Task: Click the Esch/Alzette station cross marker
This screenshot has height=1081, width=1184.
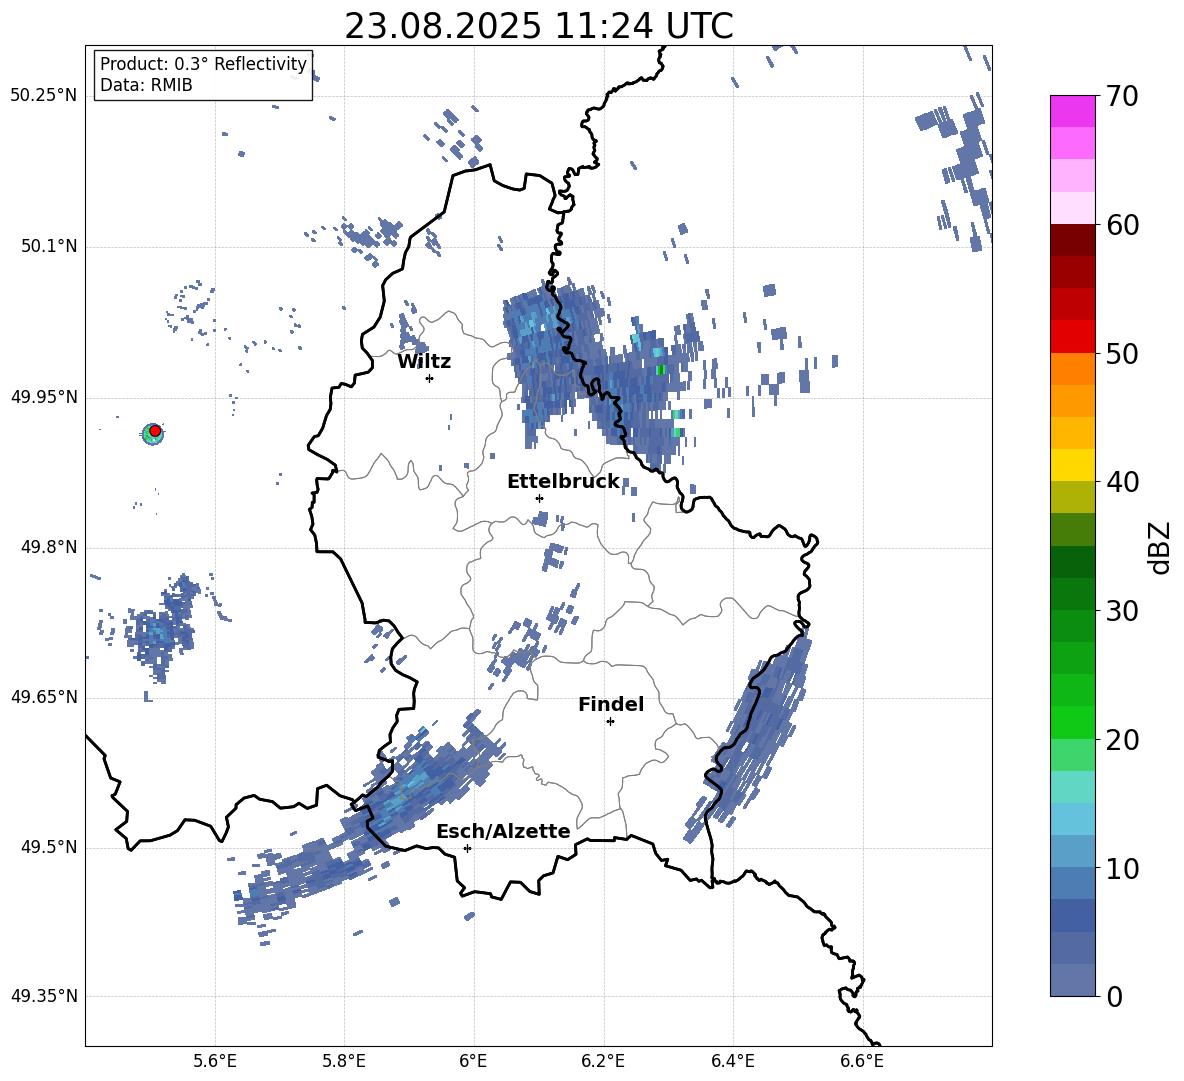Action: [x=467, y=848]
